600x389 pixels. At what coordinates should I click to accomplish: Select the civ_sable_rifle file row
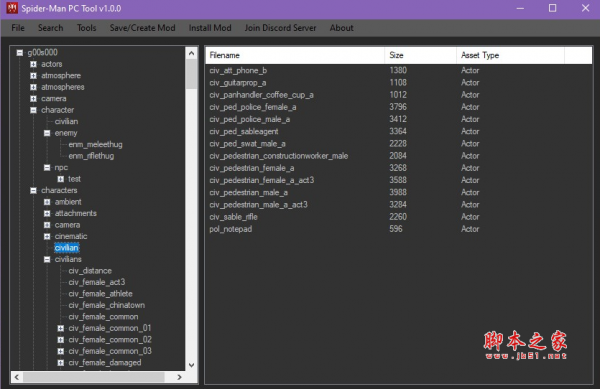point(398,217)
